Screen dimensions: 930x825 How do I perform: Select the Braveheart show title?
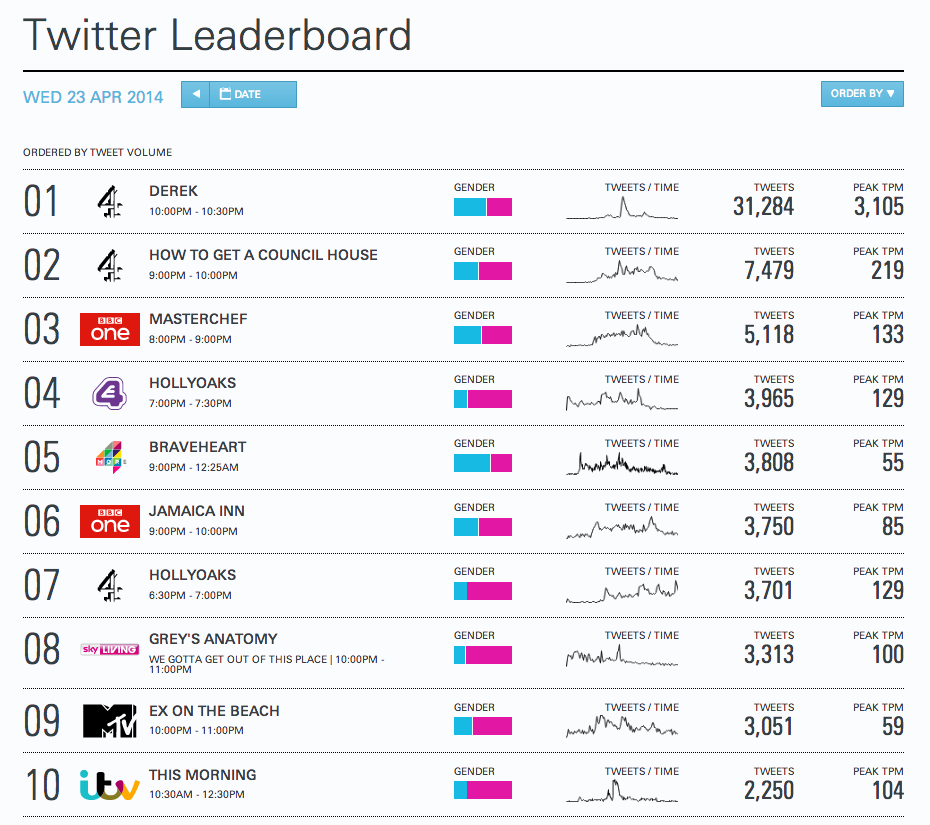coord(197,447)
